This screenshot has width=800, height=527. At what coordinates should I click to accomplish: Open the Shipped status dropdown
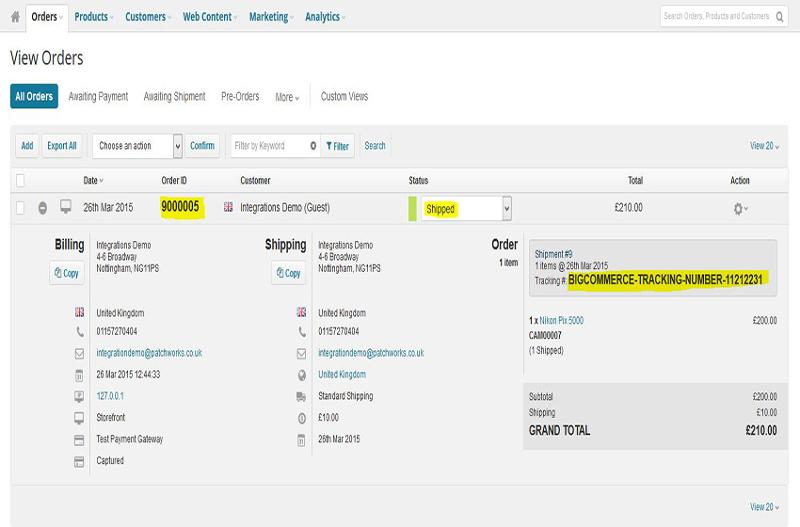point(467,208)
